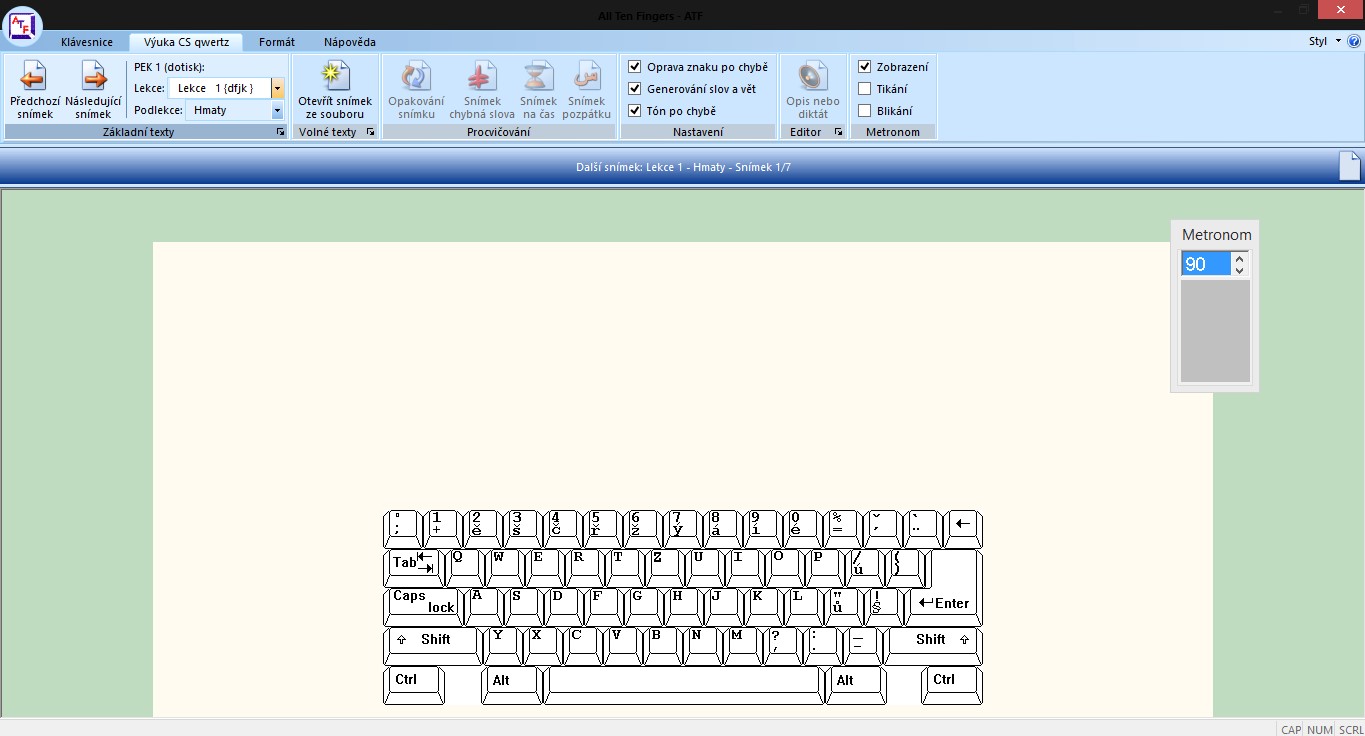Open the Formát ribbon tab
The height and width of the screenshot is (736, 1365).
pyautogui.click(x=276, y=43)
